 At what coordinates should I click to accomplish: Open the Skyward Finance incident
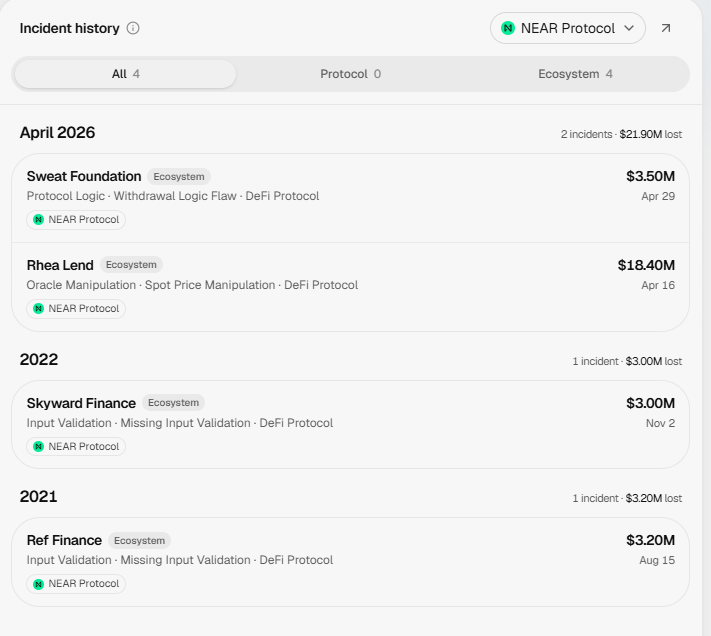tap(351, 425)
